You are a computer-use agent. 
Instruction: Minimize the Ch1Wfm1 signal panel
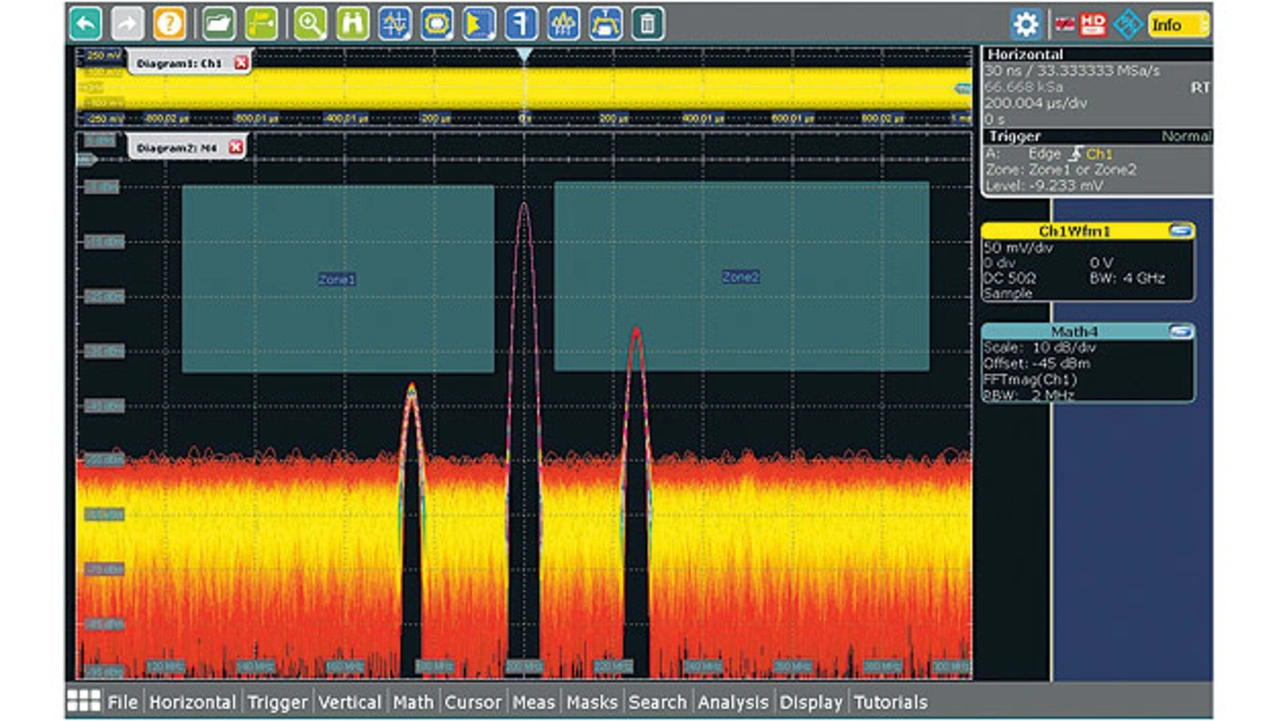1181,231
